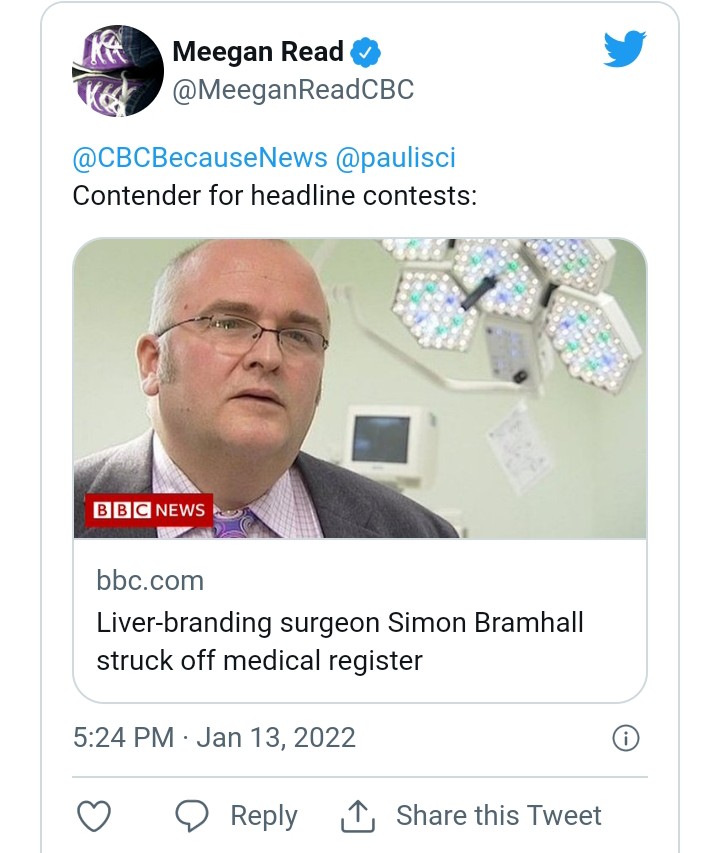
Task: Open the @MeeganReadCBC handle
Action: click(x=293, y=91)
